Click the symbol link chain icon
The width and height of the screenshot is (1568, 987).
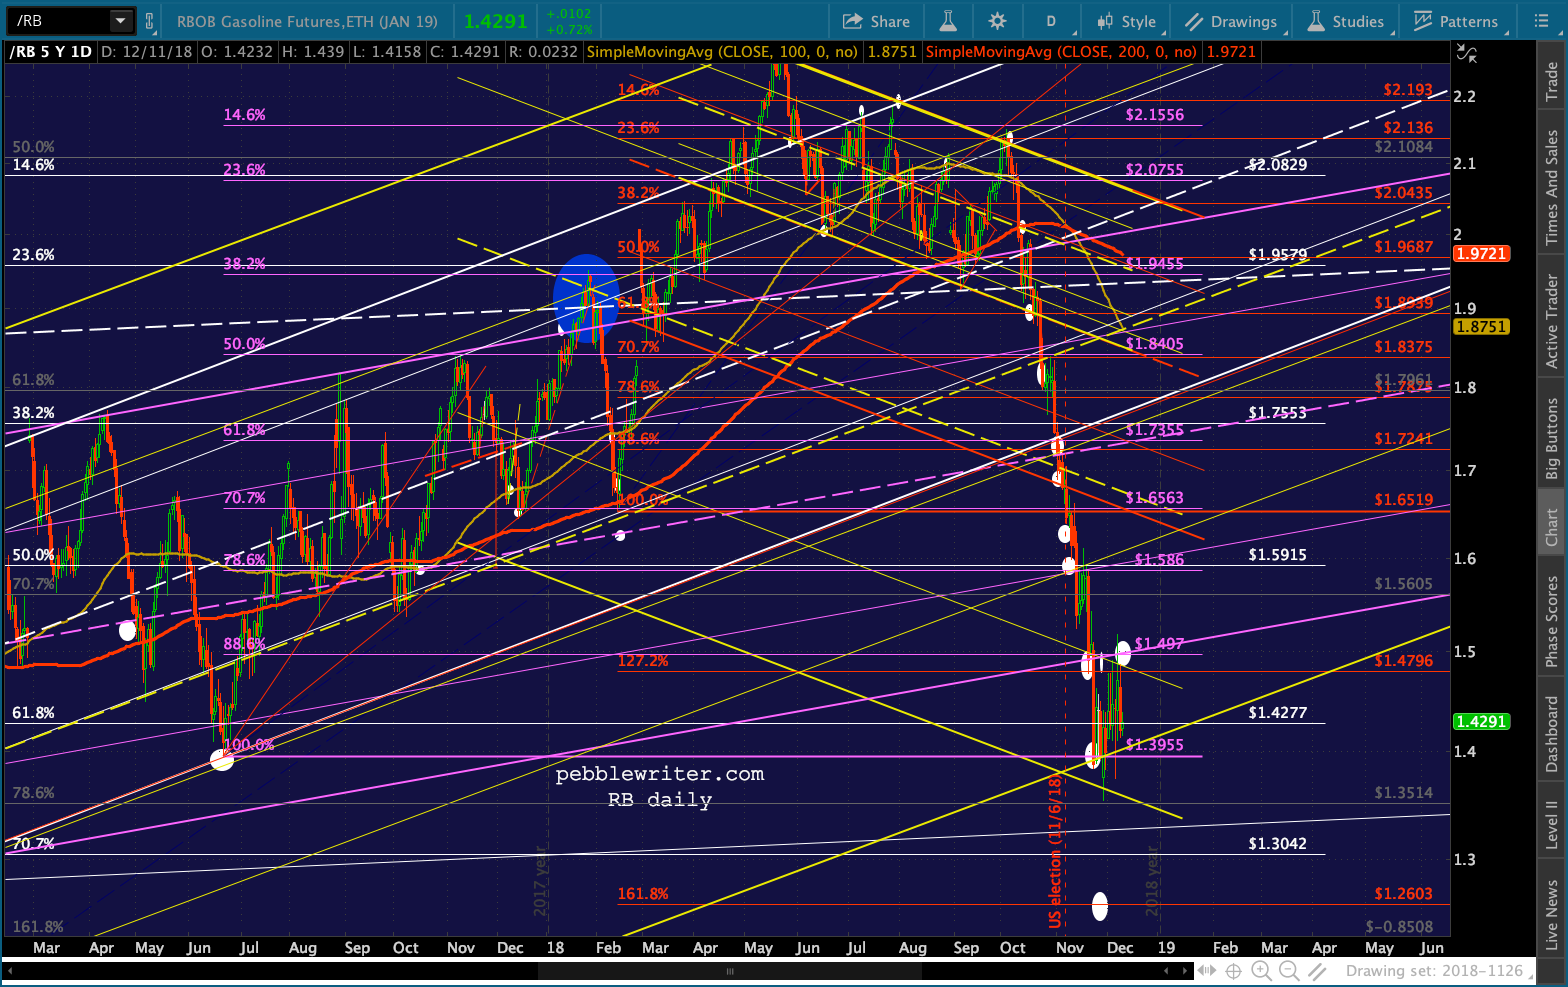pyautogui.click(x=149, y=21)
